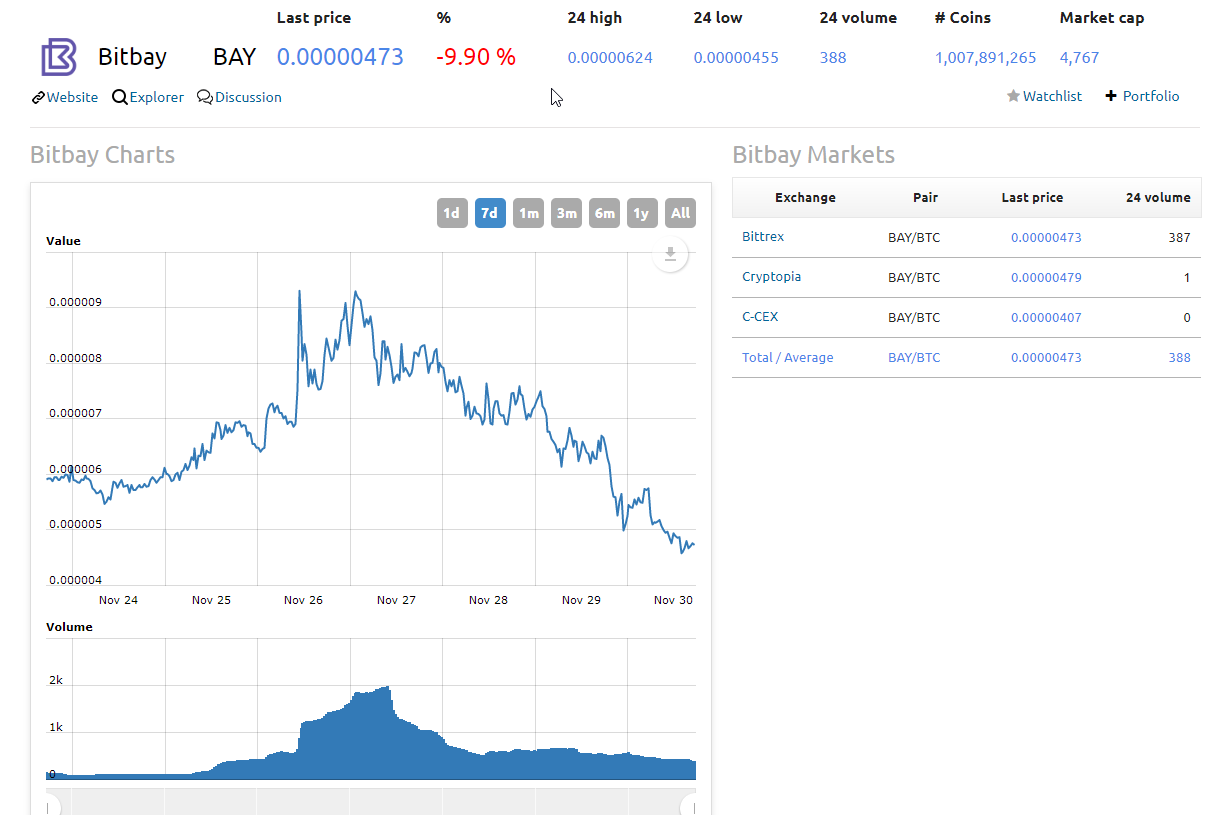Click the Bittrex 24 volume value 387
This screenshot has width=1211, height=815.
1179,237
